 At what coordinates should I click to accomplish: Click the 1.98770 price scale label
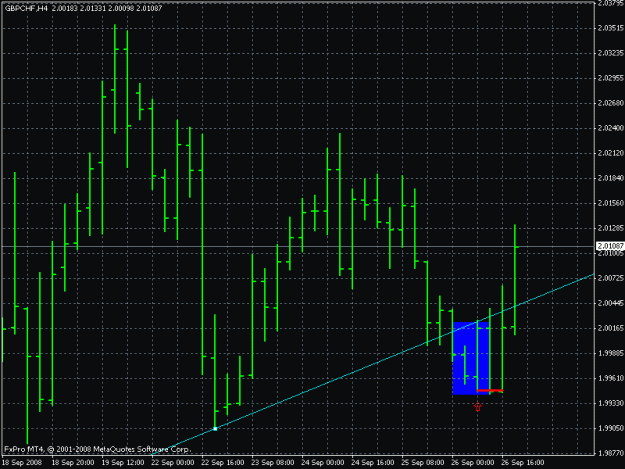pyautogui.click(x=611, y=453)
